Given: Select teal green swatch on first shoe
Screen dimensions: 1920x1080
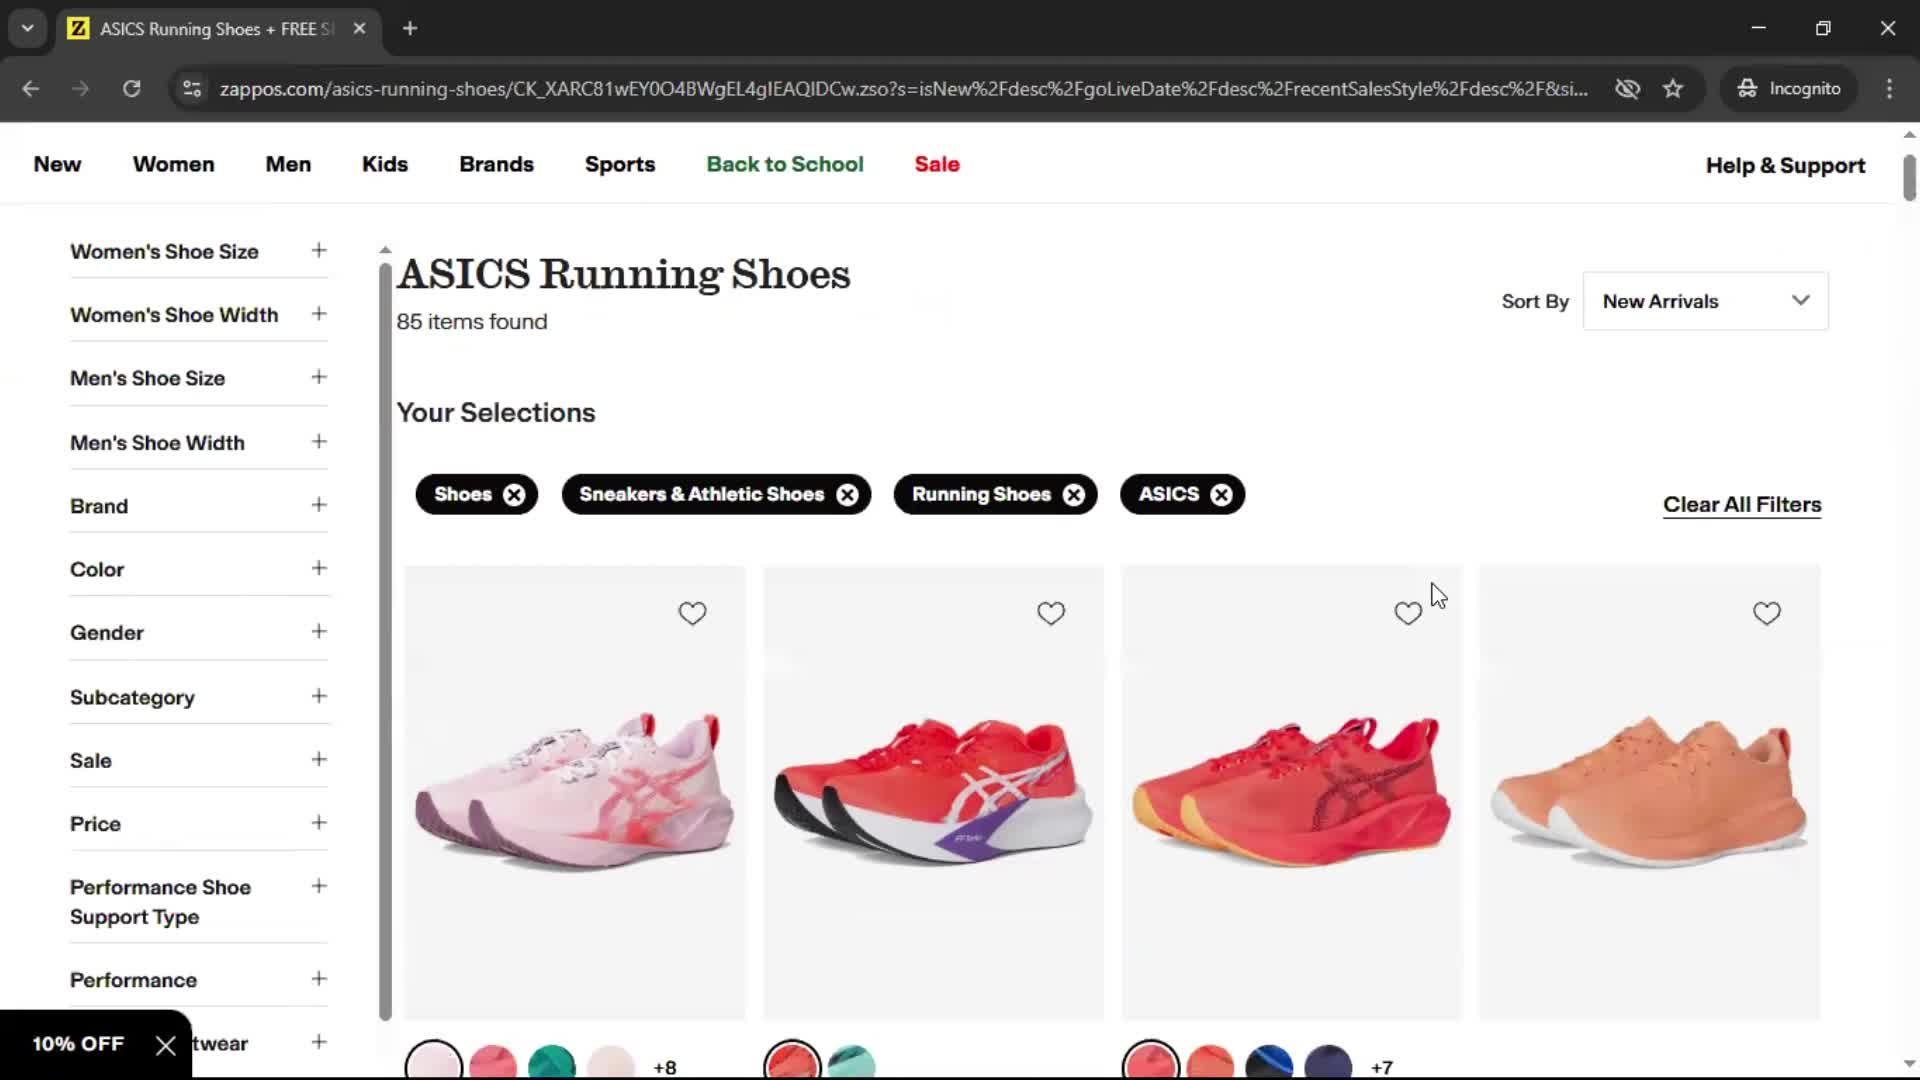Looking at the screenshot, I should click(551, 1064).
